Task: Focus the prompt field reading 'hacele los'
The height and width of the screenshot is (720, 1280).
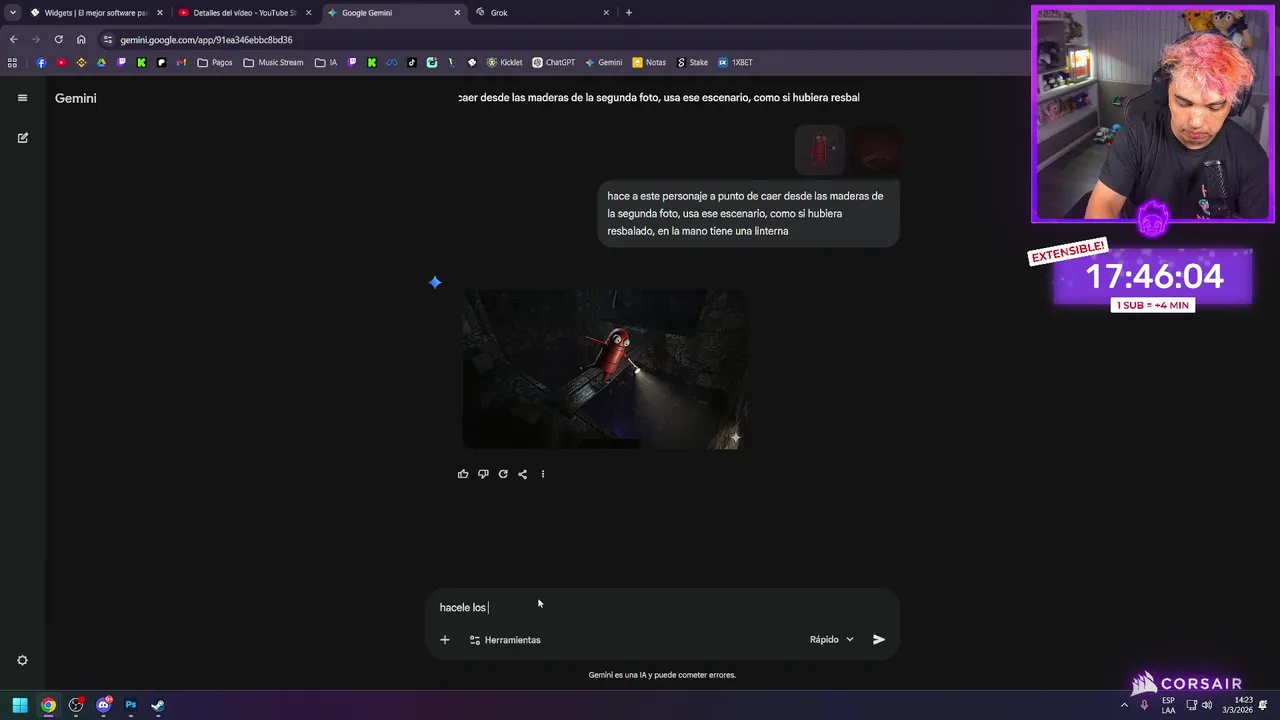Action: click(x=662, y=607)
